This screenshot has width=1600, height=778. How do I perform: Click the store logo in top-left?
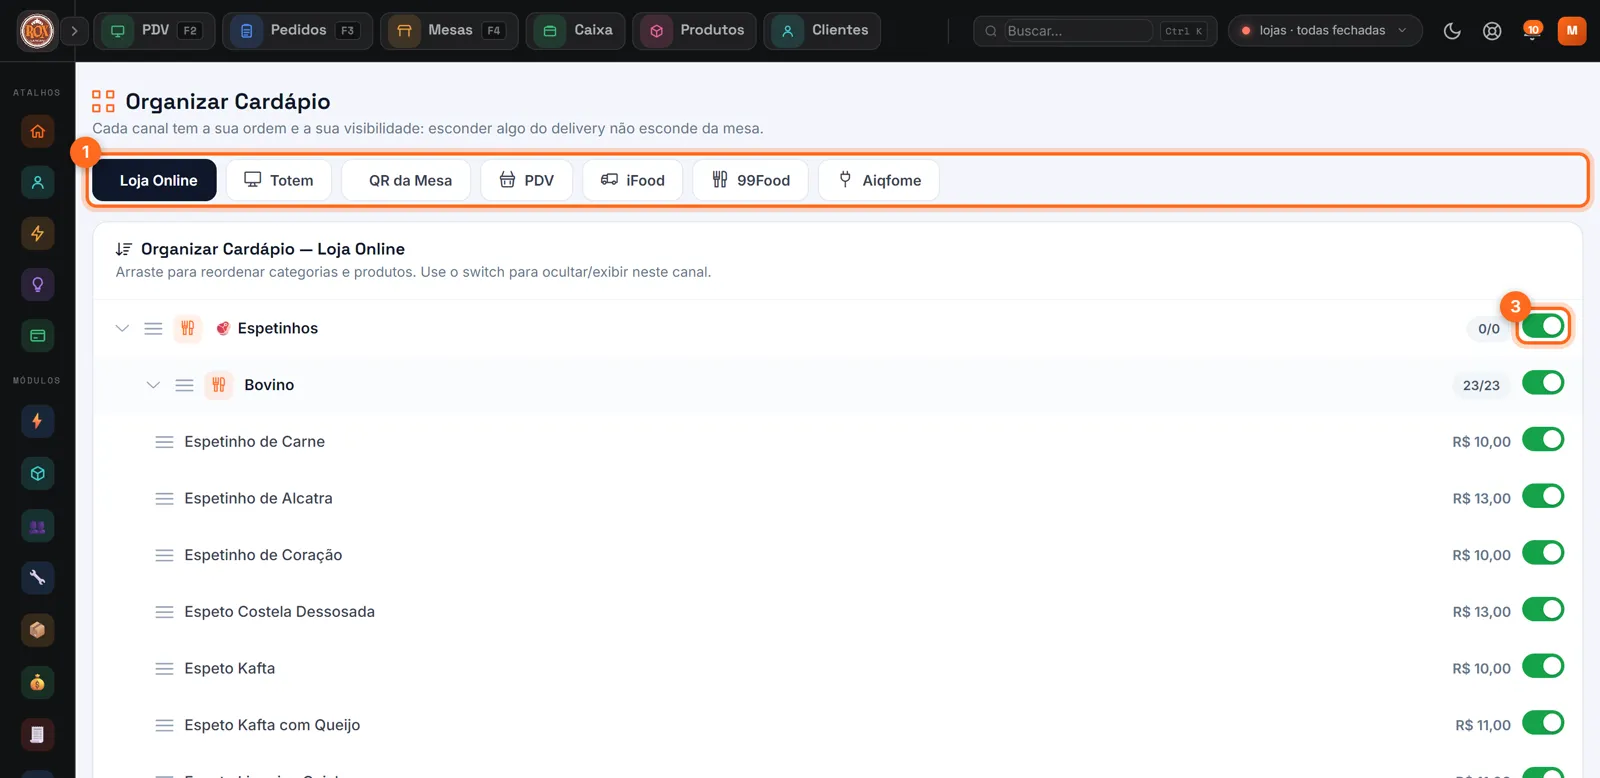point(37,31)
